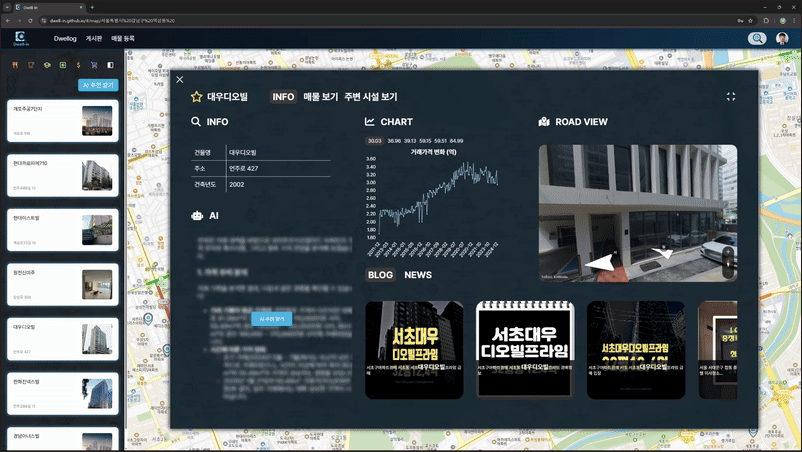The height and width of the screenshot is (452, 802).
Task: Open the browser tab search dropdown
Action: pyautogui.click(x=7, y=7)
